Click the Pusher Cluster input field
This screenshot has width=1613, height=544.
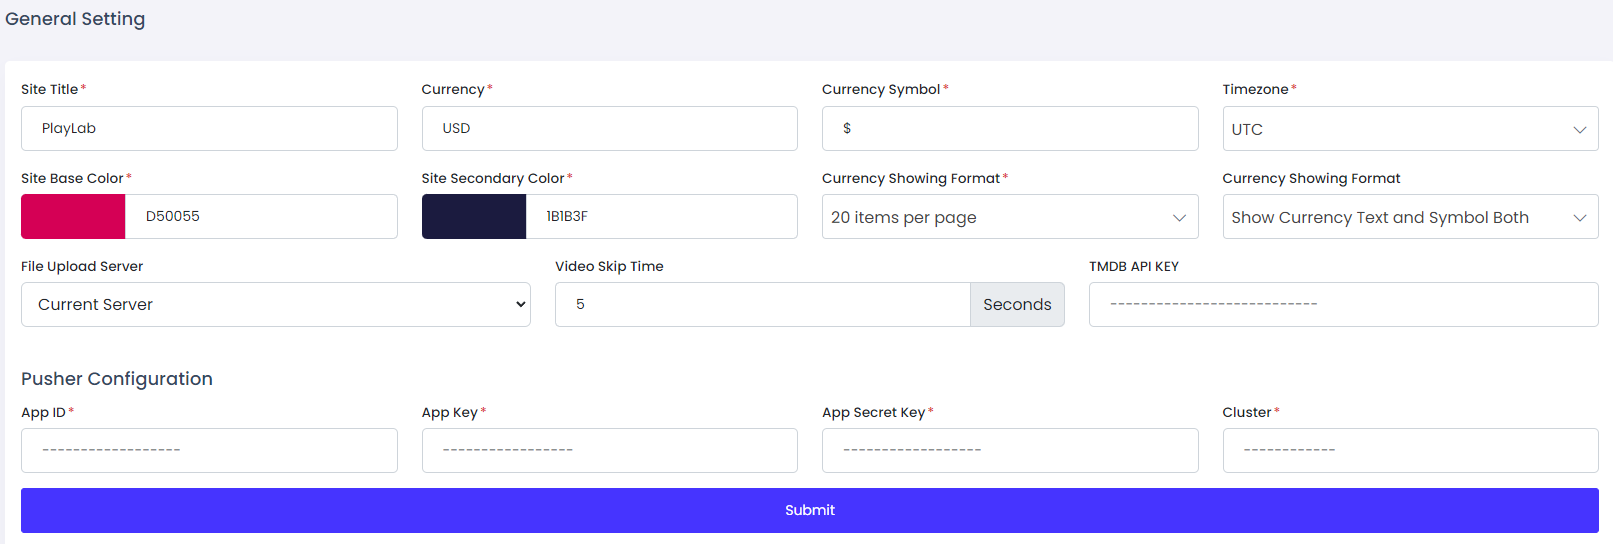click(1410, 451)
